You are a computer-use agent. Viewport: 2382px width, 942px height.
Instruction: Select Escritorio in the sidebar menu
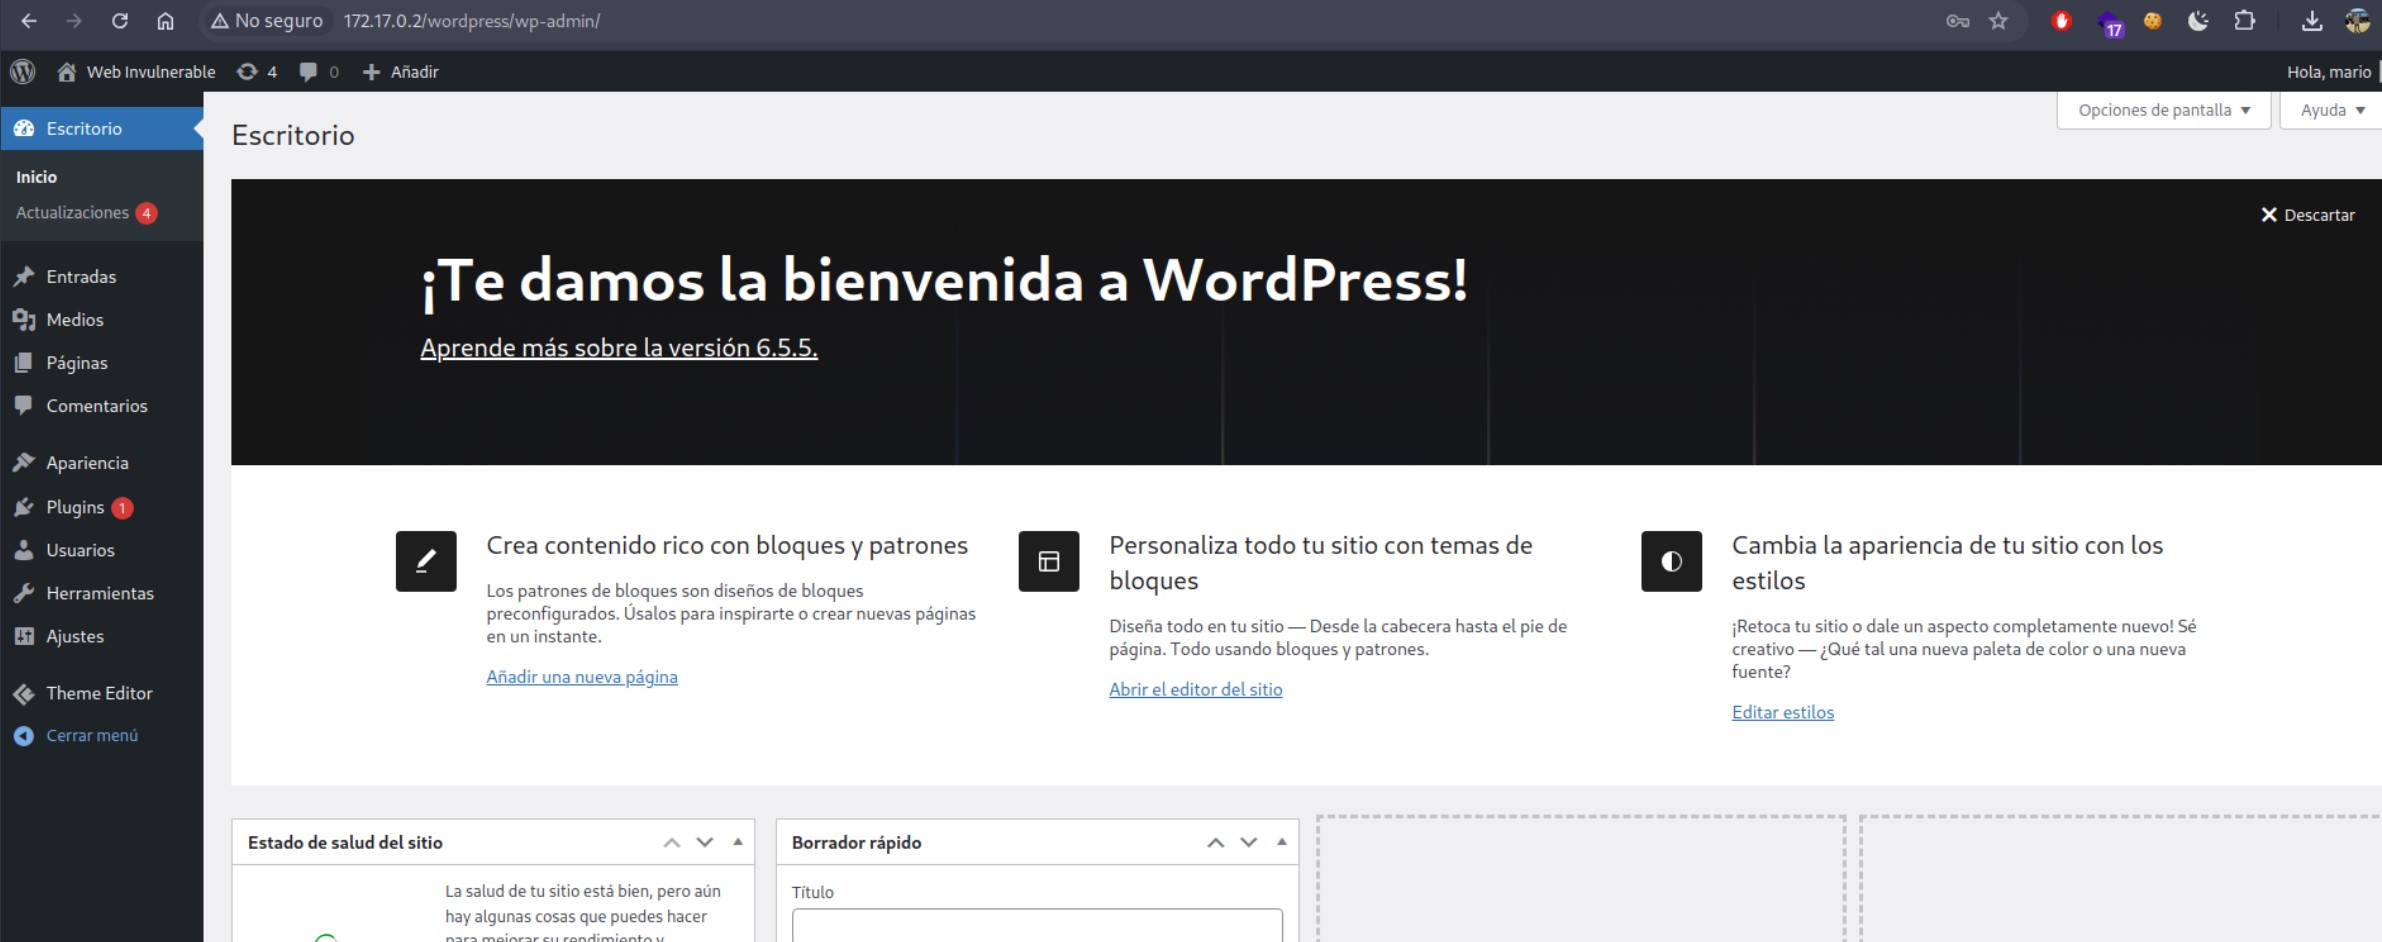click(102, 128)
